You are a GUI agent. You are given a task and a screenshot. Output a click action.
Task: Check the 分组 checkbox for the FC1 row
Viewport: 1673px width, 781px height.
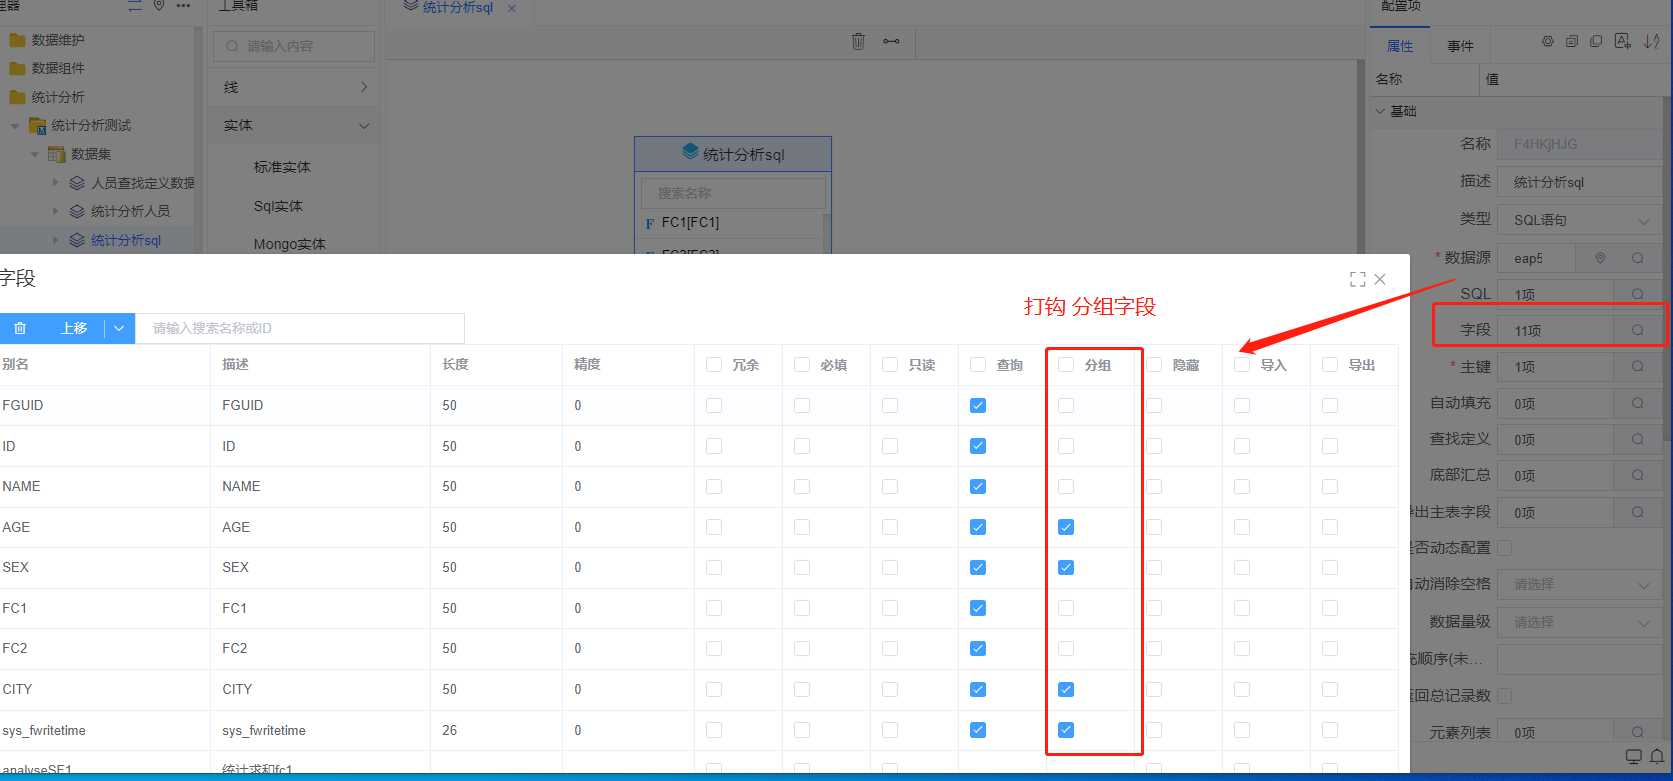coord(1066,608)
